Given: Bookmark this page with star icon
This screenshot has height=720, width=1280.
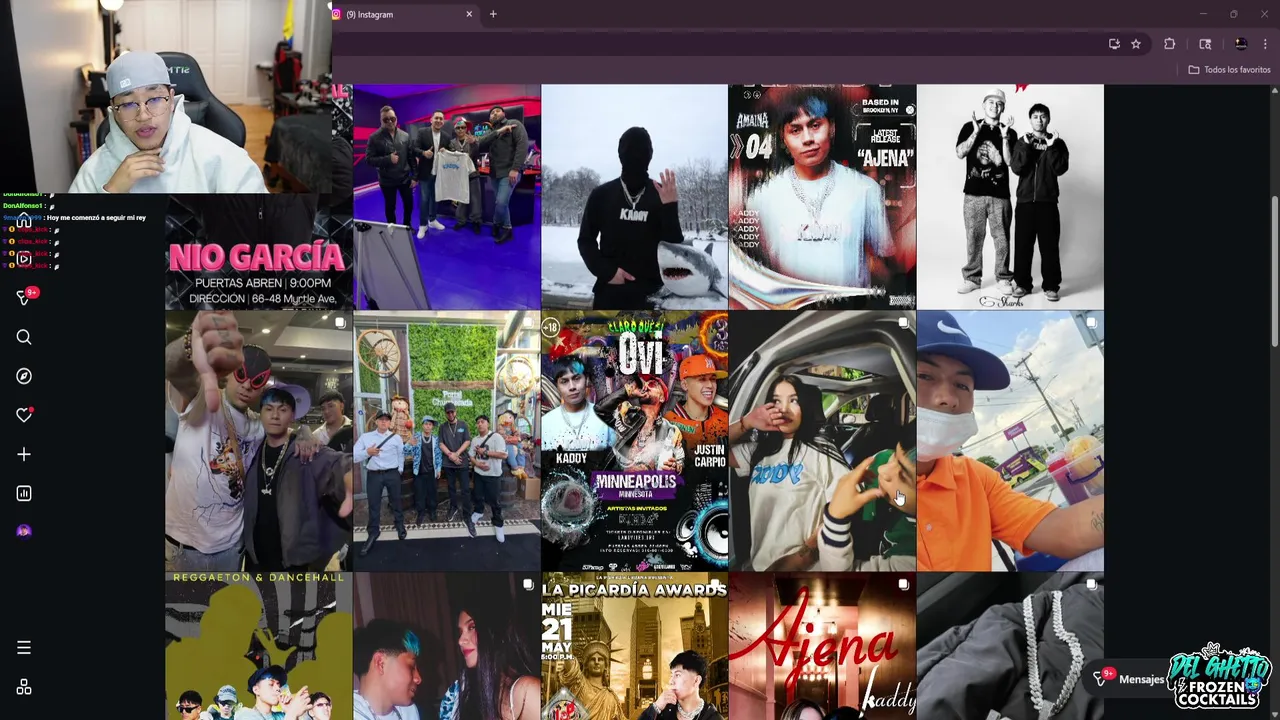Looking at the screenshot, I should [x=1136, y=44].
